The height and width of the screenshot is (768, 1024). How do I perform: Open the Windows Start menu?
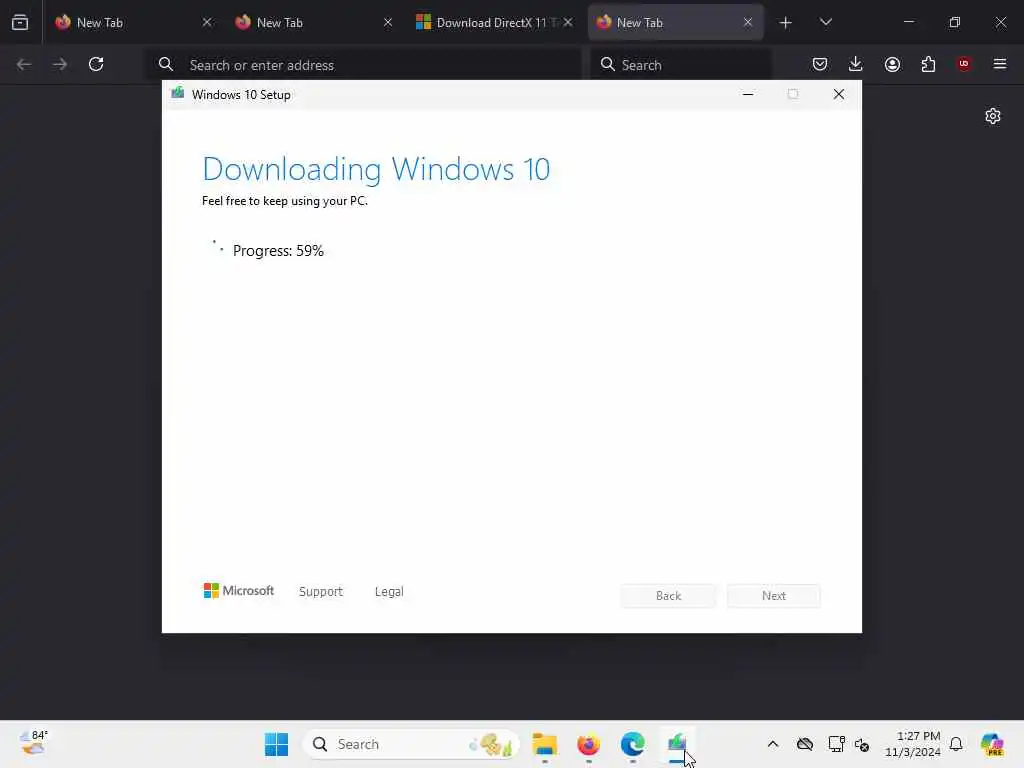point(276,744)
